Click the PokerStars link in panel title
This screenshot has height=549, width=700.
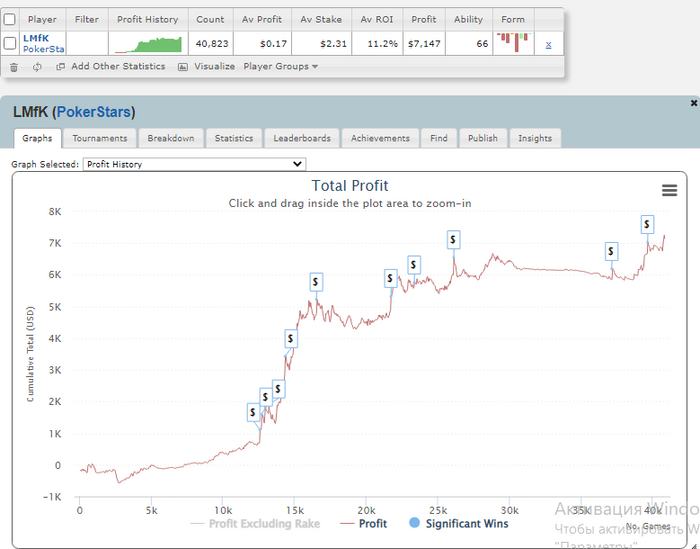94,112
